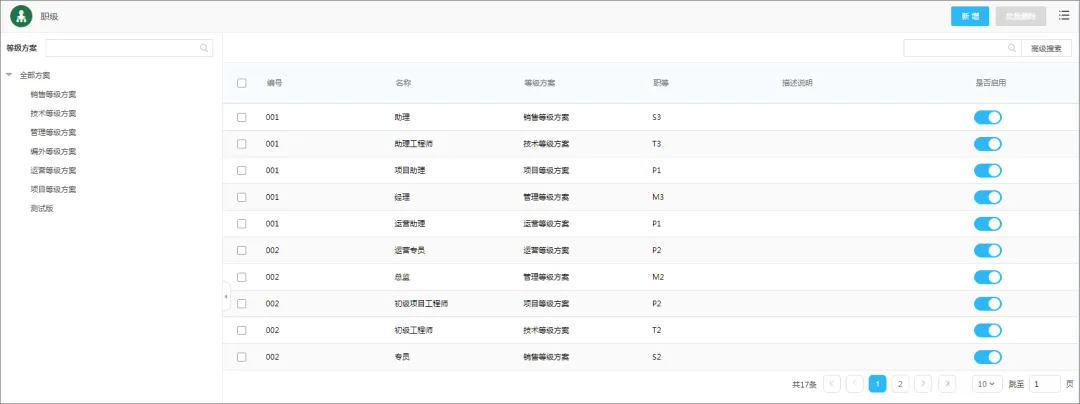Select the checkbox for 总监
The height and width of the screenshot is (404, 1080).
click(242, 277)
